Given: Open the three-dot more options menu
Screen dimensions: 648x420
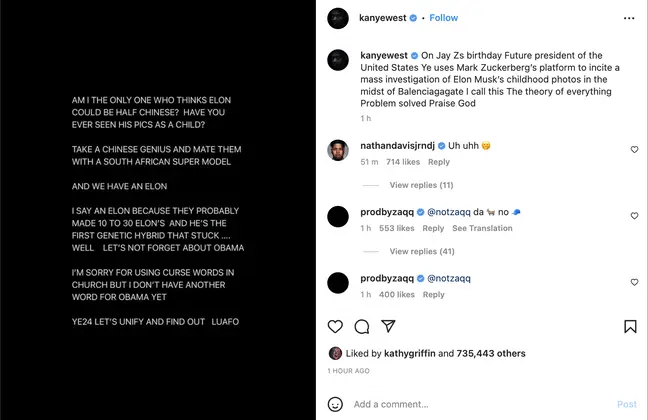Looking at the screenshot, I should 629,18.
